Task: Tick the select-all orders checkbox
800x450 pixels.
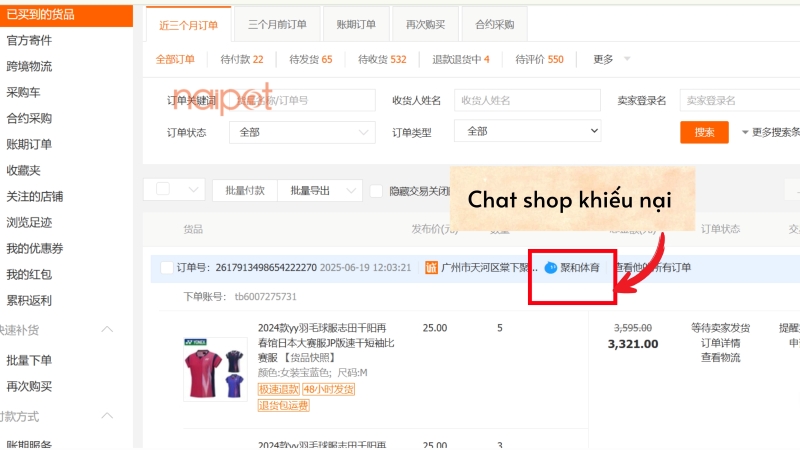Action: (163, 189)
